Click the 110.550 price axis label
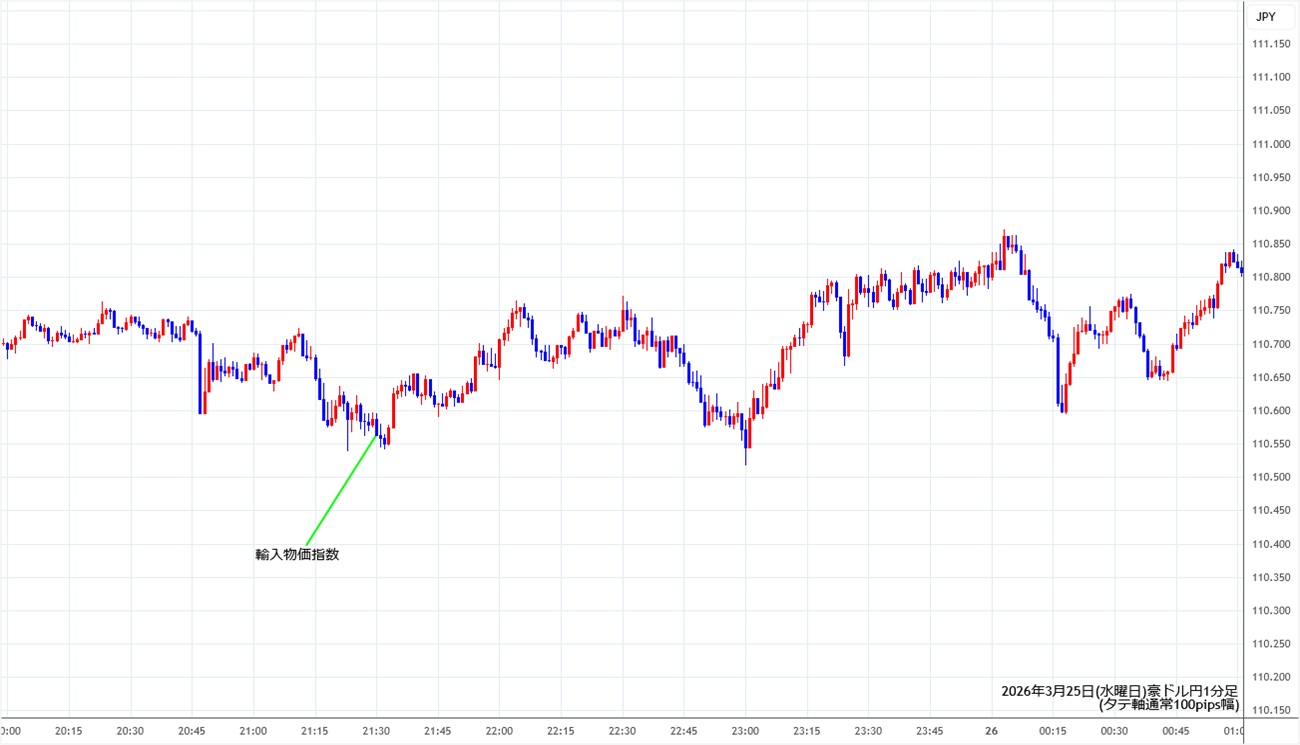 1271,444
